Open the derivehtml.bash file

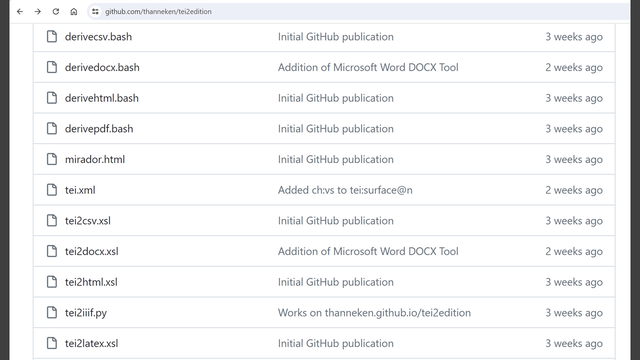102,98
